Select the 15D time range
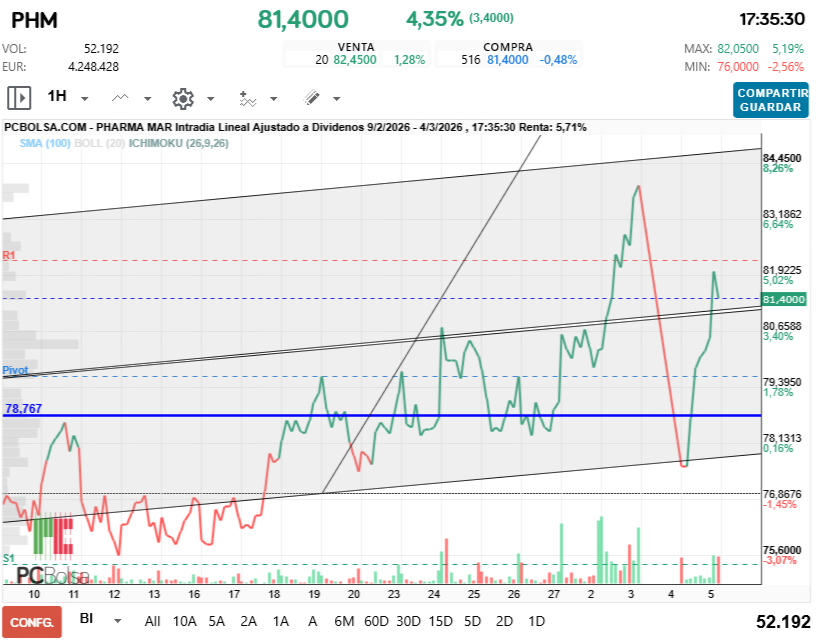 (x=440, y=621)
